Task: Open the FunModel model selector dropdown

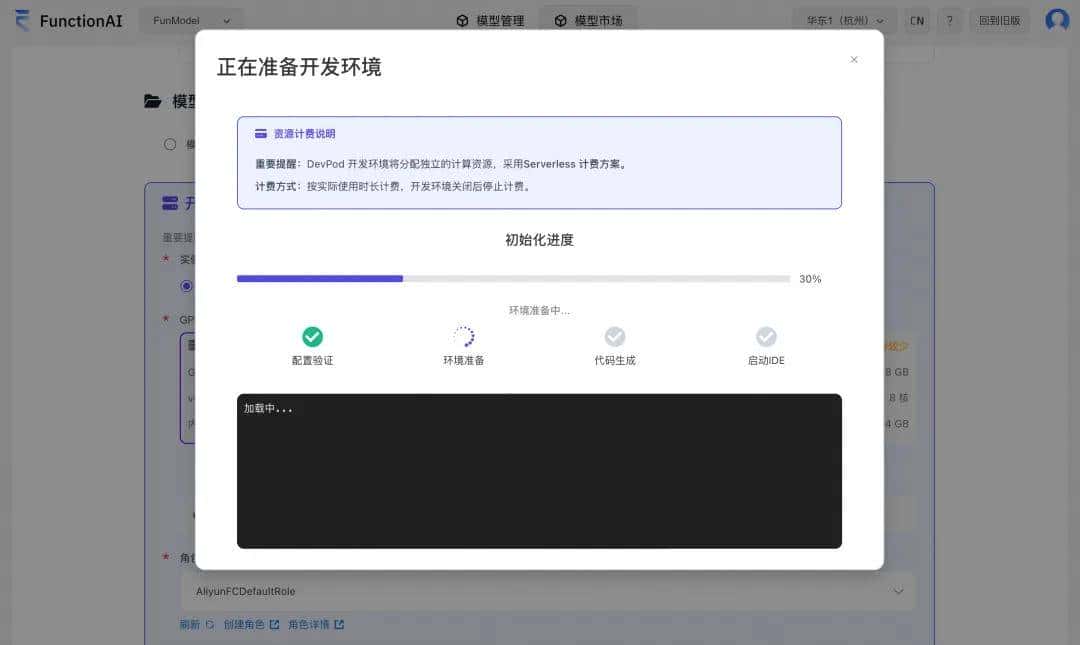Action: pos(190,20)
